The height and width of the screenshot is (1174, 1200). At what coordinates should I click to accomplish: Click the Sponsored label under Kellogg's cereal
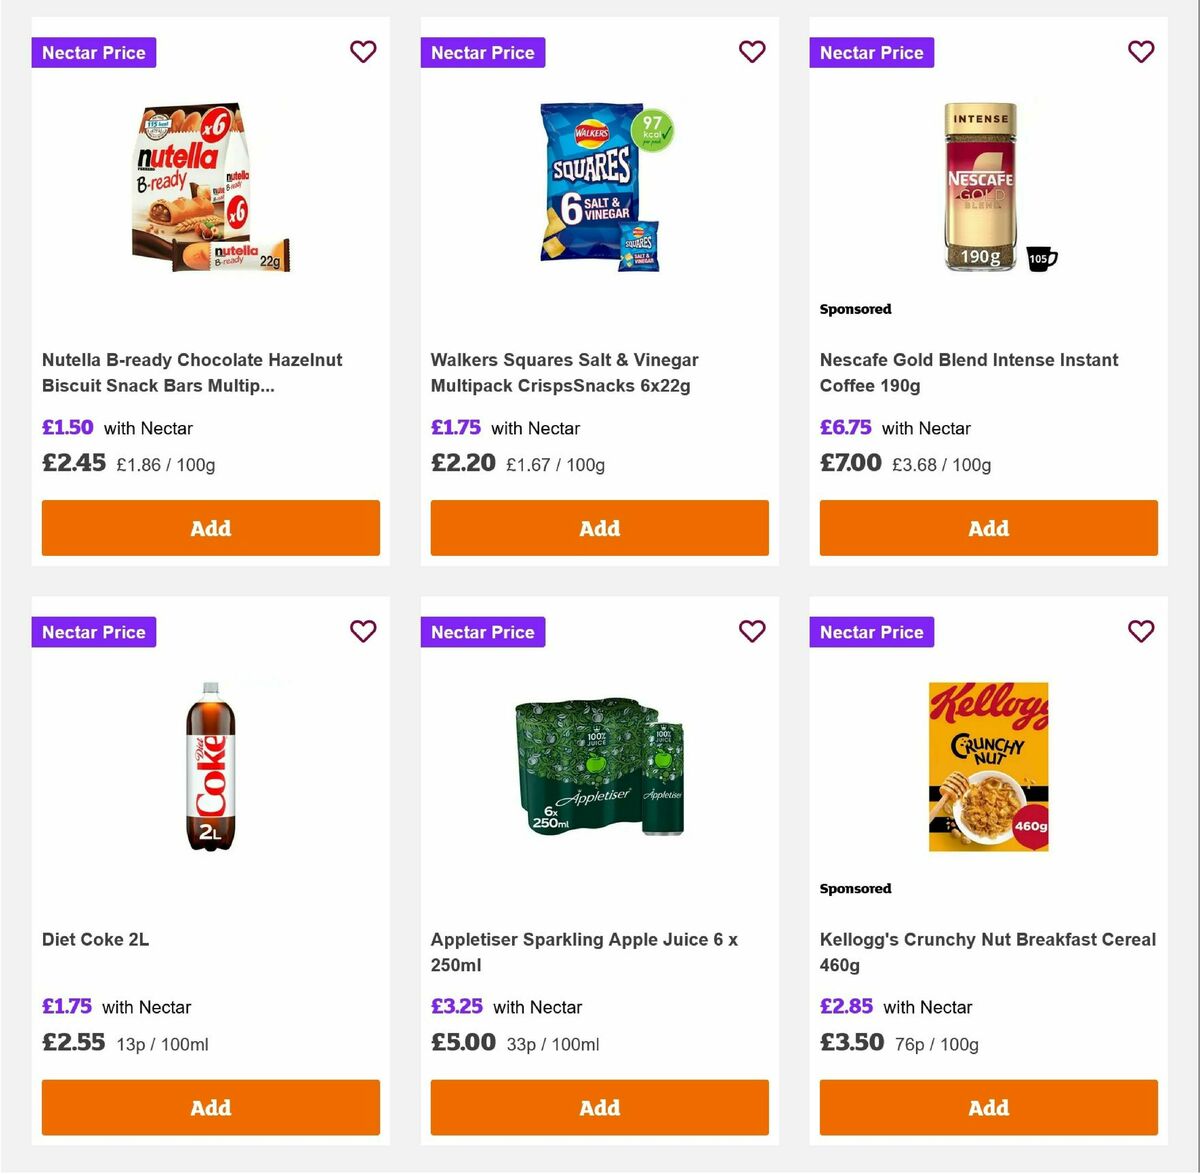(855, 888)
